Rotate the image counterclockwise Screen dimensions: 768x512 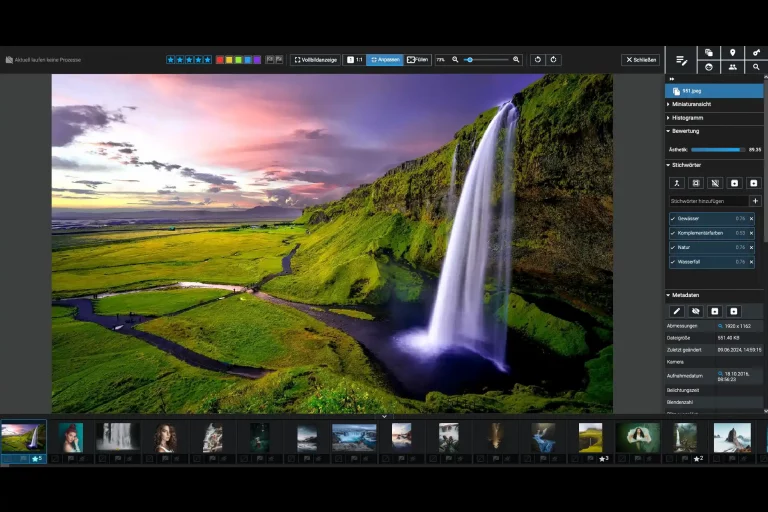click(x=537, y=60)
